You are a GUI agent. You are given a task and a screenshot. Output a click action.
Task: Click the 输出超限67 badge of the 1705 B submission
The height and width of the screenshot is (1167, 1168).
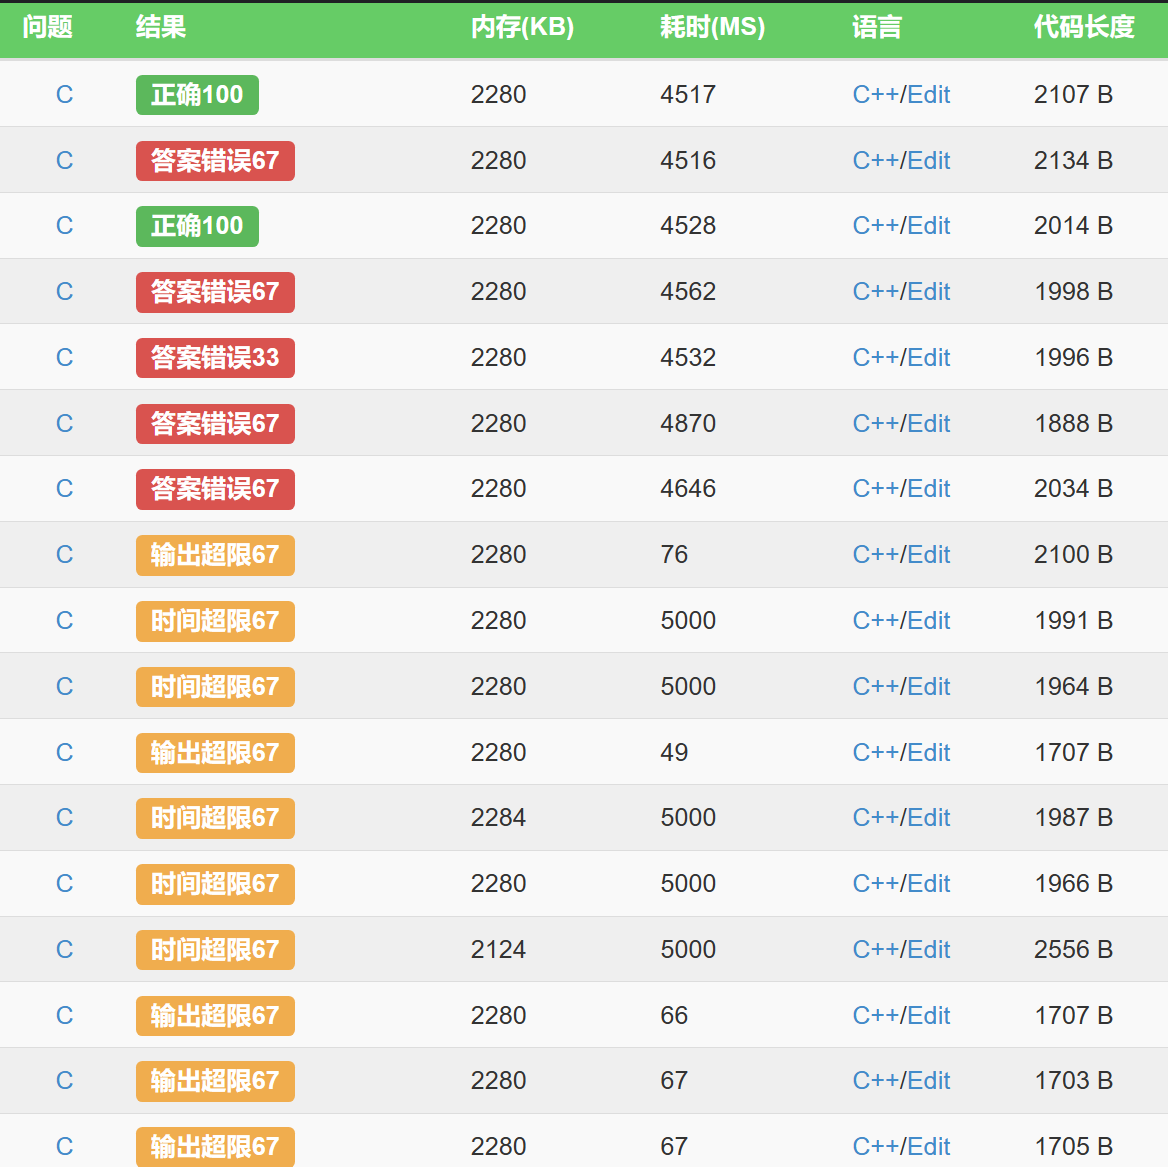point(215,1147)
